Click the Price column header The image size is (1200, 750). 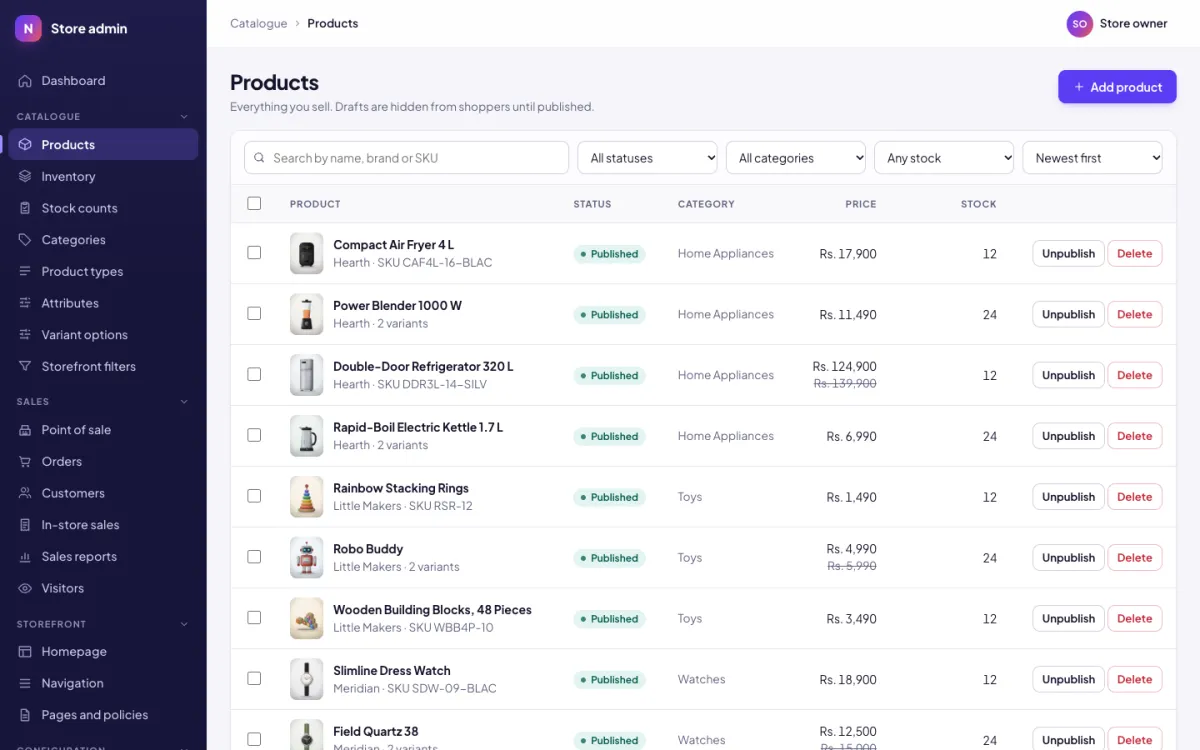[860, 204]
